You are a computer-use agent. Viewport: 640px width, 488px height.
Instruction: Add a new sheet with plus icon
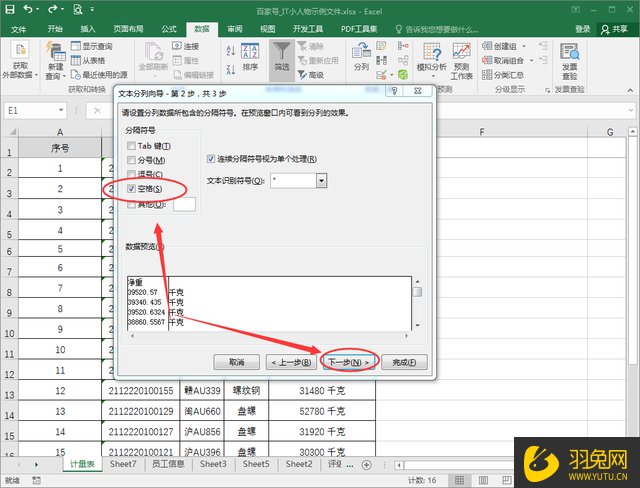pyautogui.click(x=367, y=465)
